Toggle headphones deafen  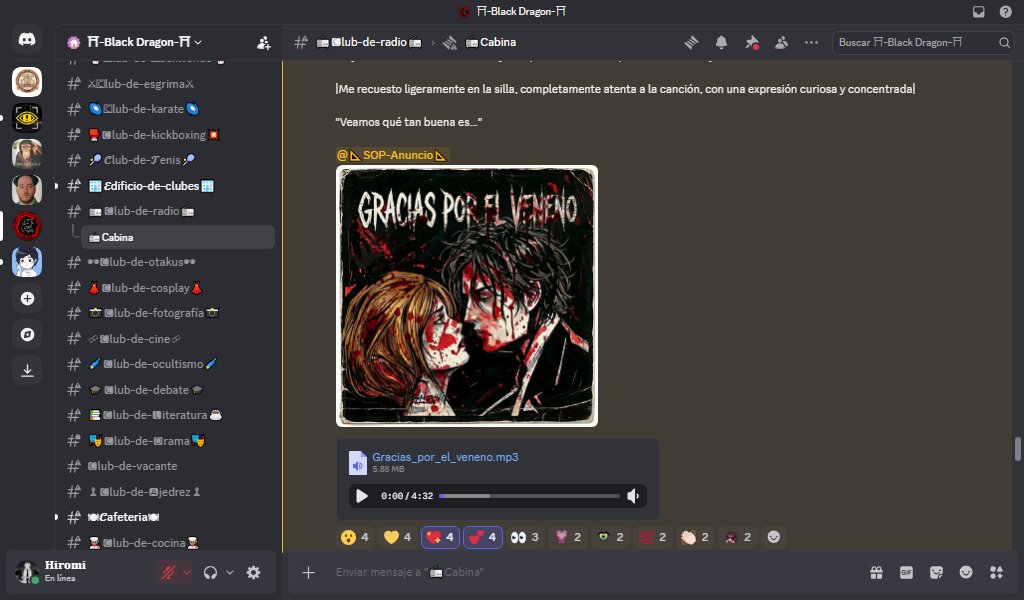(210, 573)
